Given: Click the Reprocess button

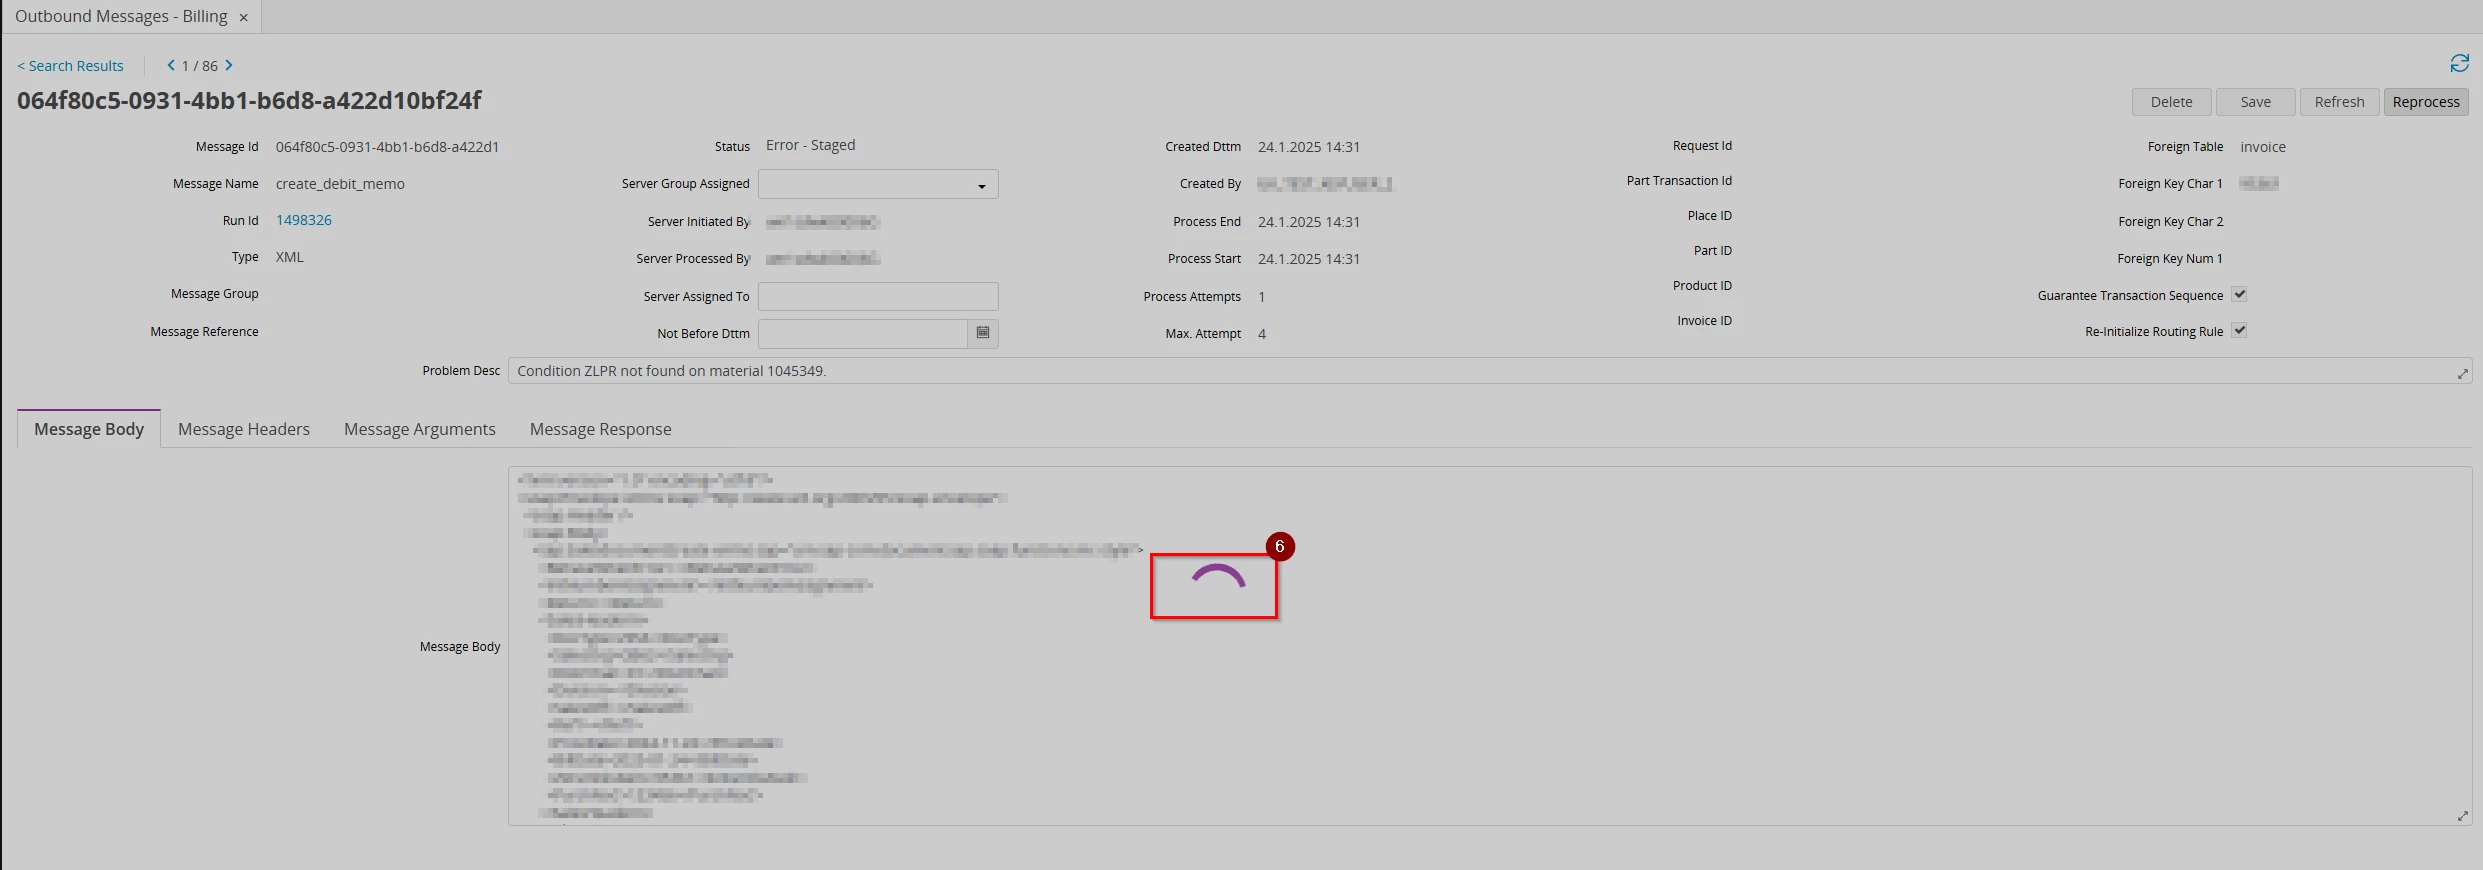Looking at the screenshot, I should [x=2426, y=102].
